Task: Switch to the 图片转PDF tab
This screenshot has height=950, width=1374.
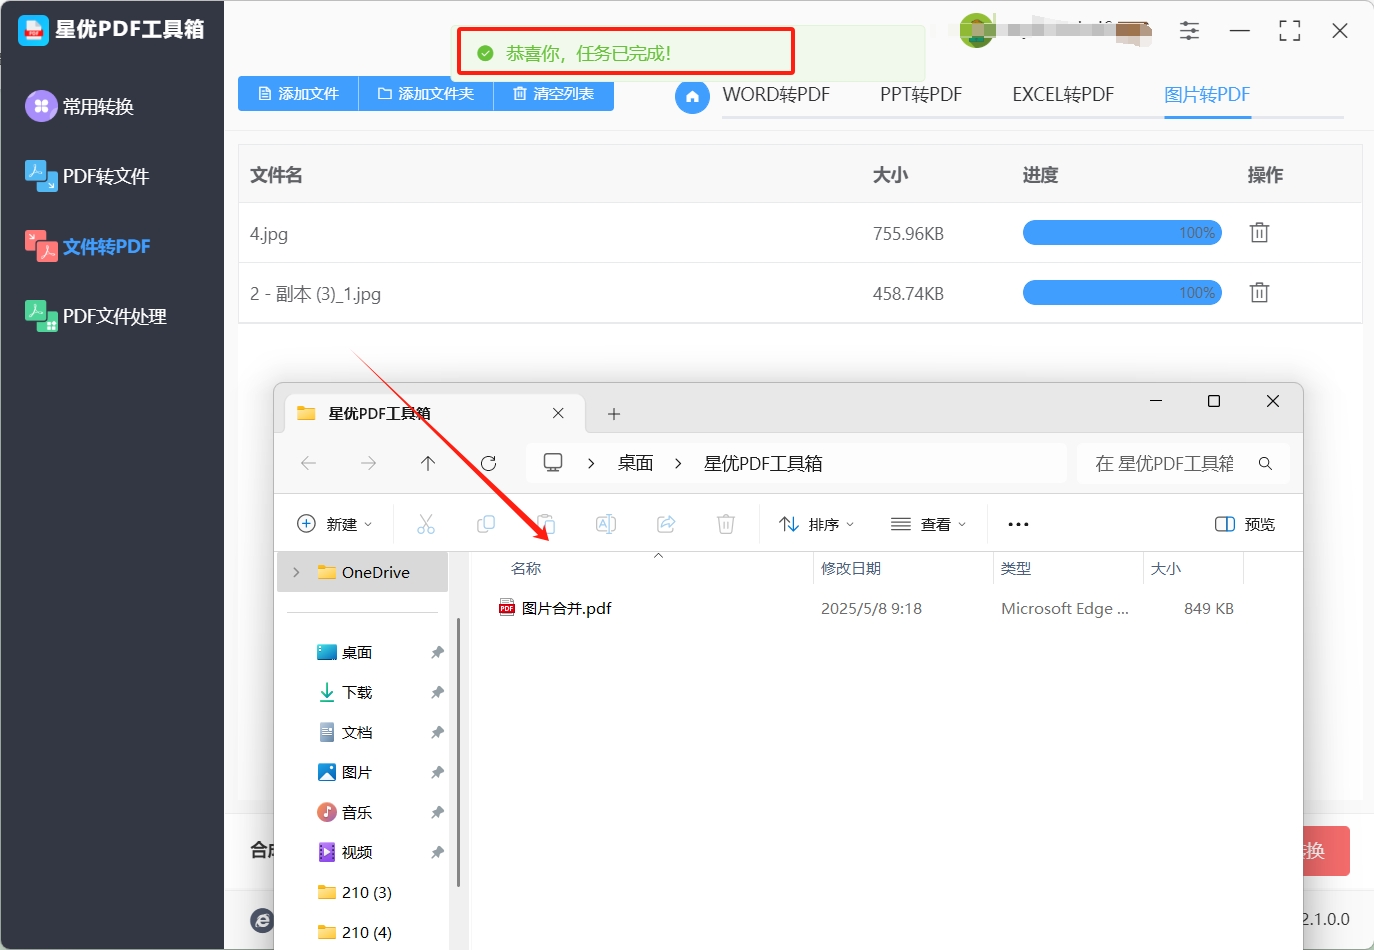Action: (1207, 94)
